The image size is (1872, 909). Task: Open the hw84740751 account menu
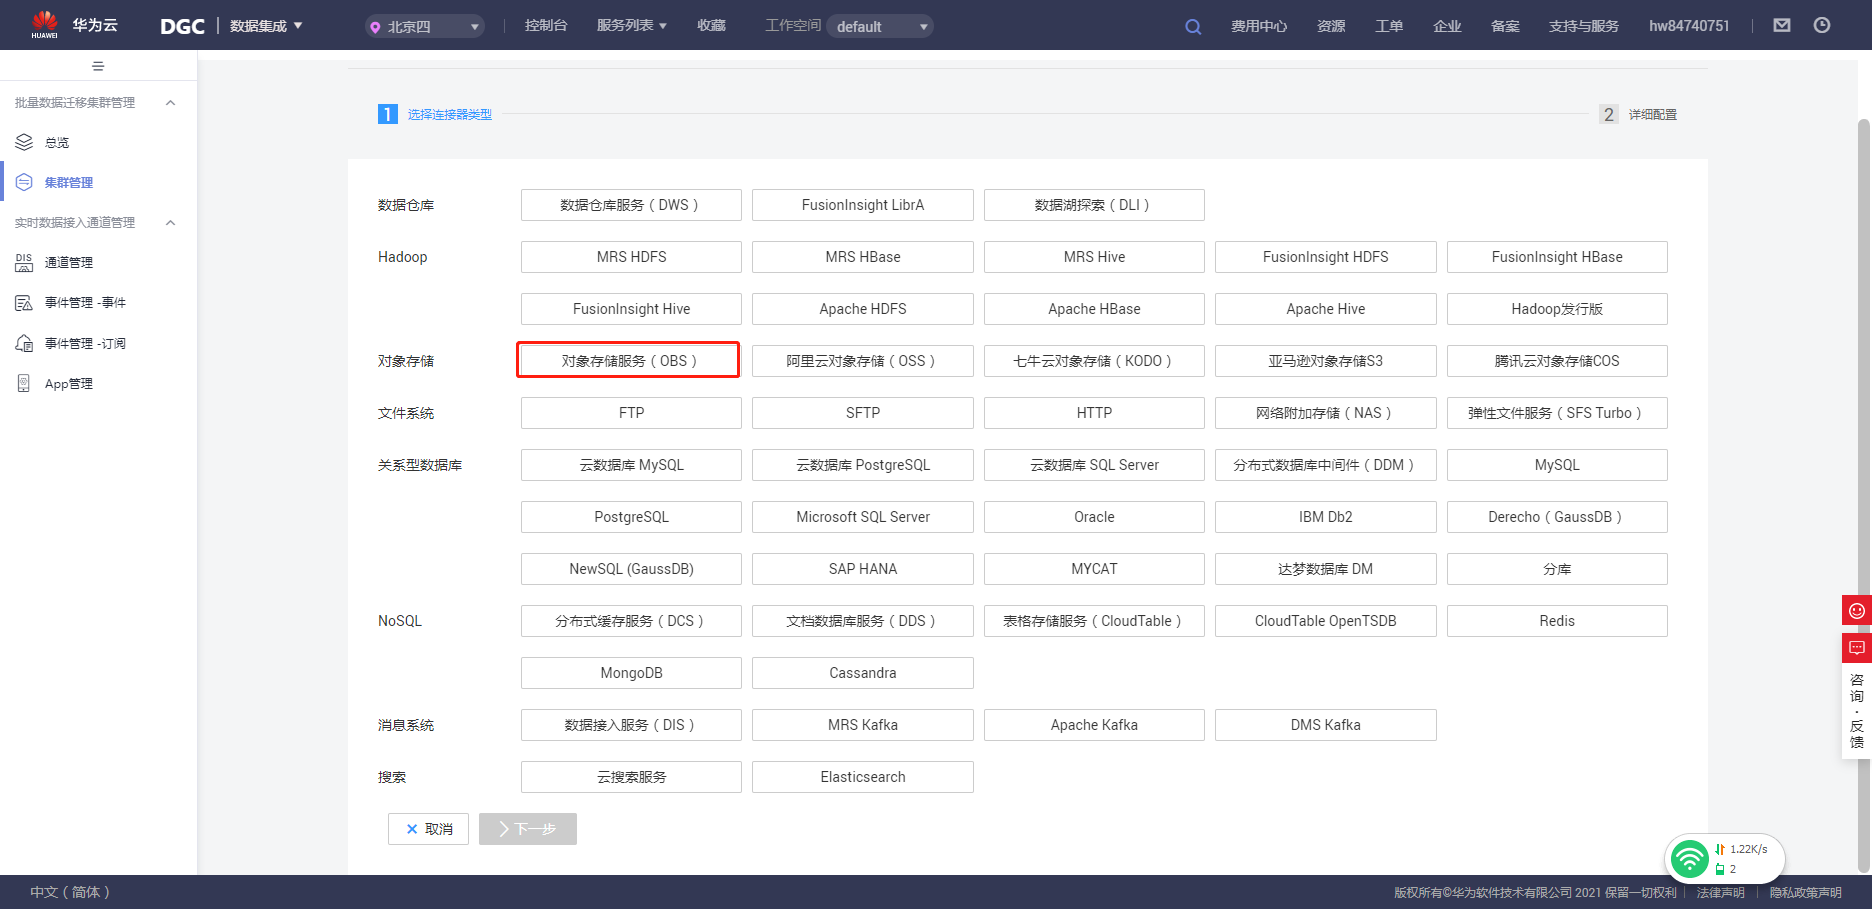coord(1689,26)
